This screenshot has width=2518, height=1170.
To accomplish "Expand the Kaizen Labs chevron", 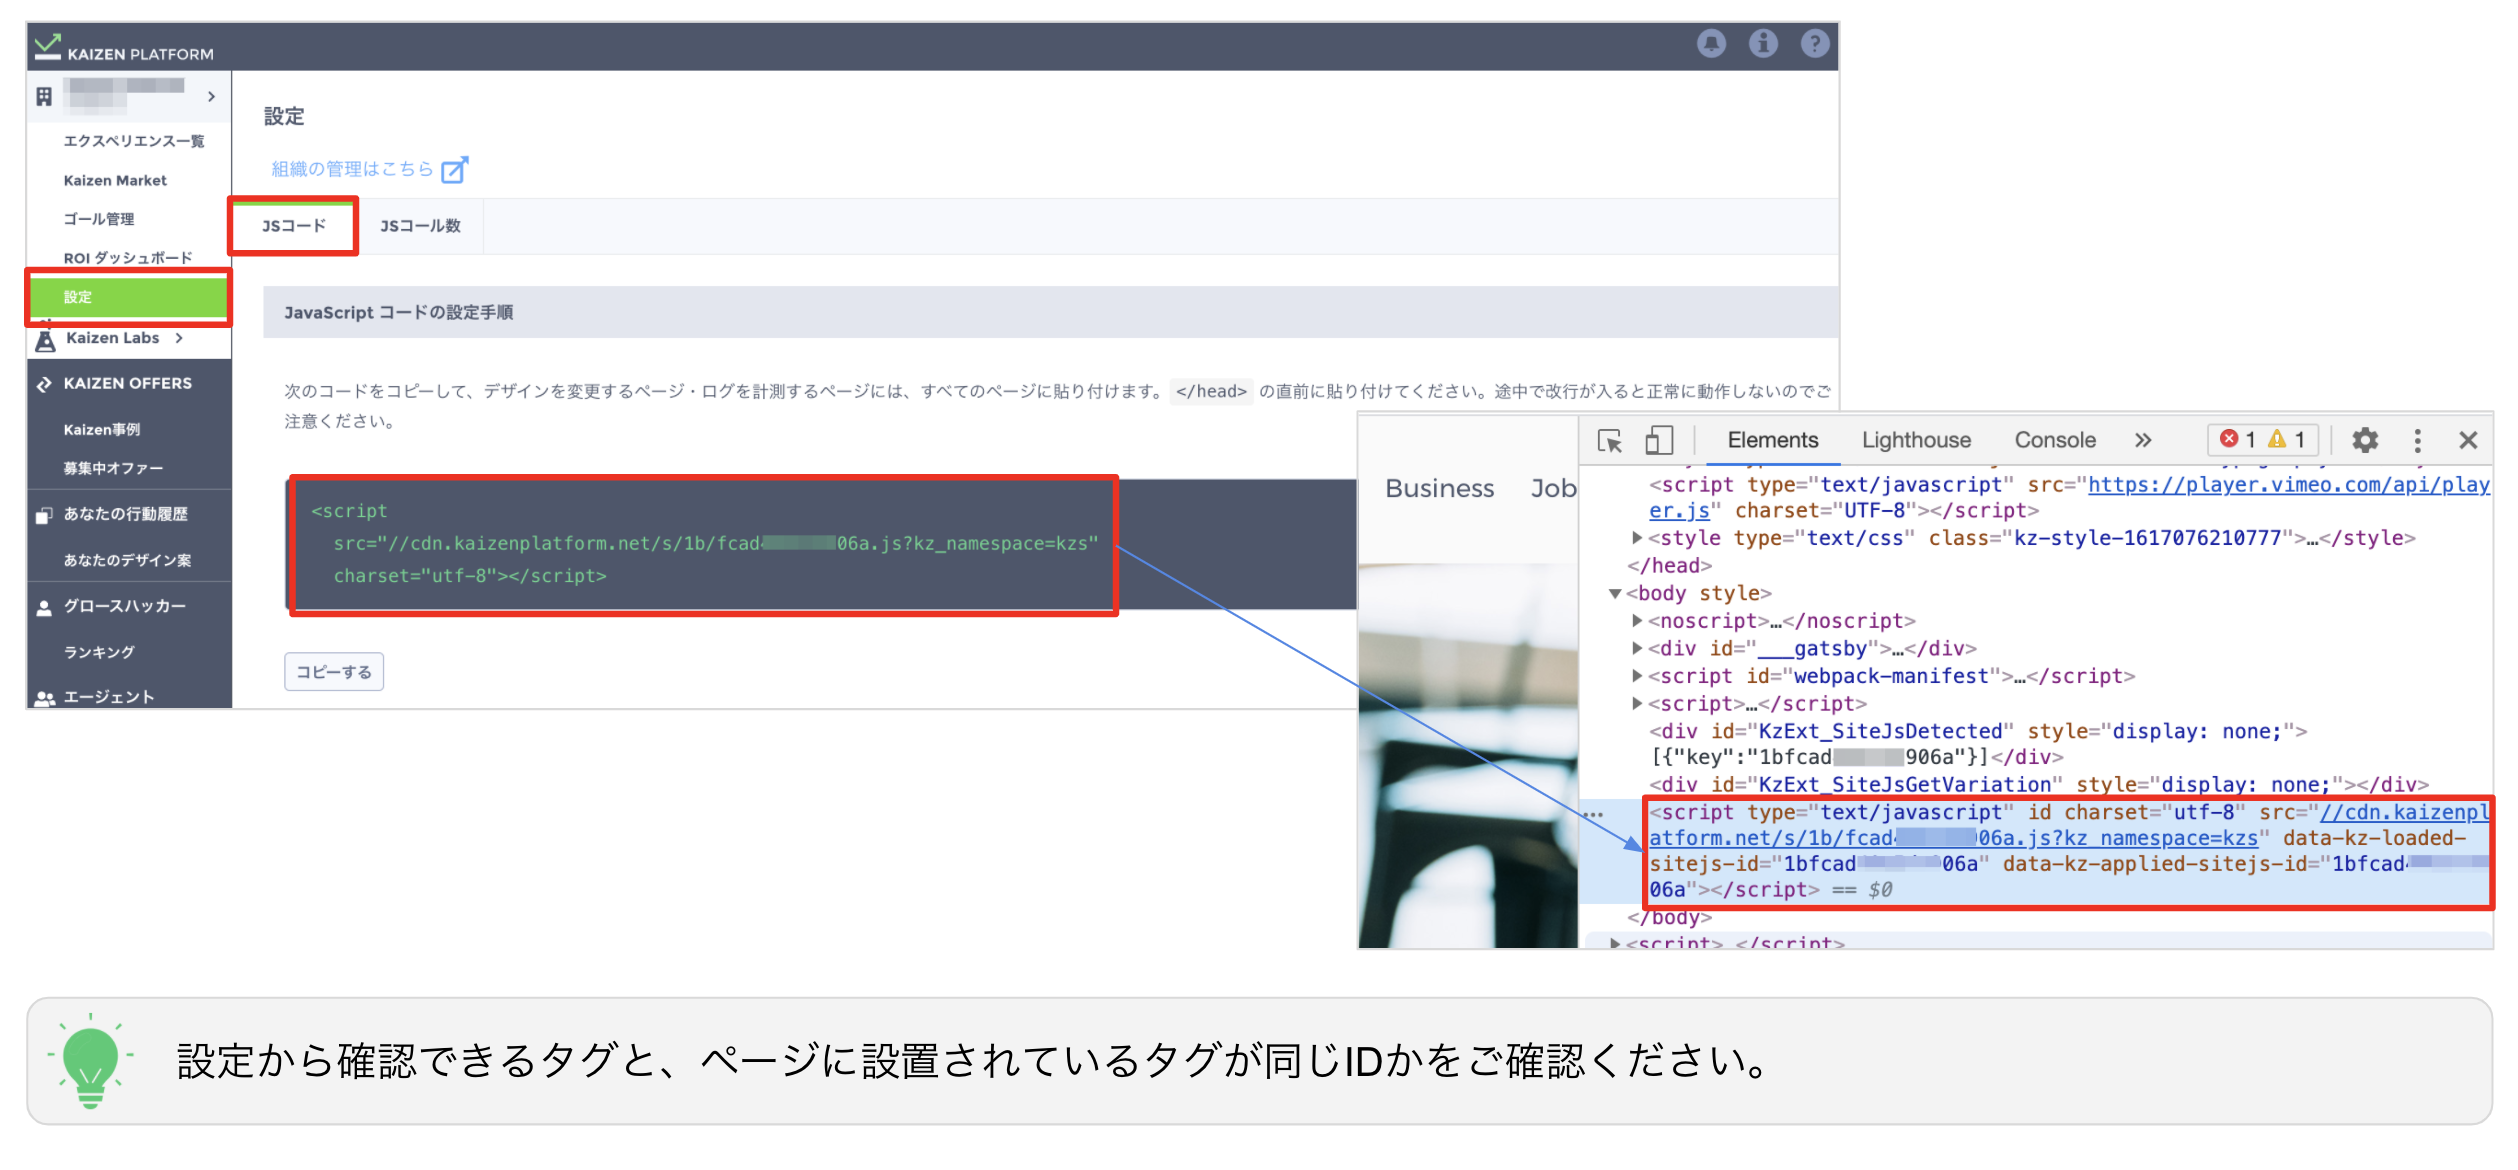I will [x=179, y=338].
